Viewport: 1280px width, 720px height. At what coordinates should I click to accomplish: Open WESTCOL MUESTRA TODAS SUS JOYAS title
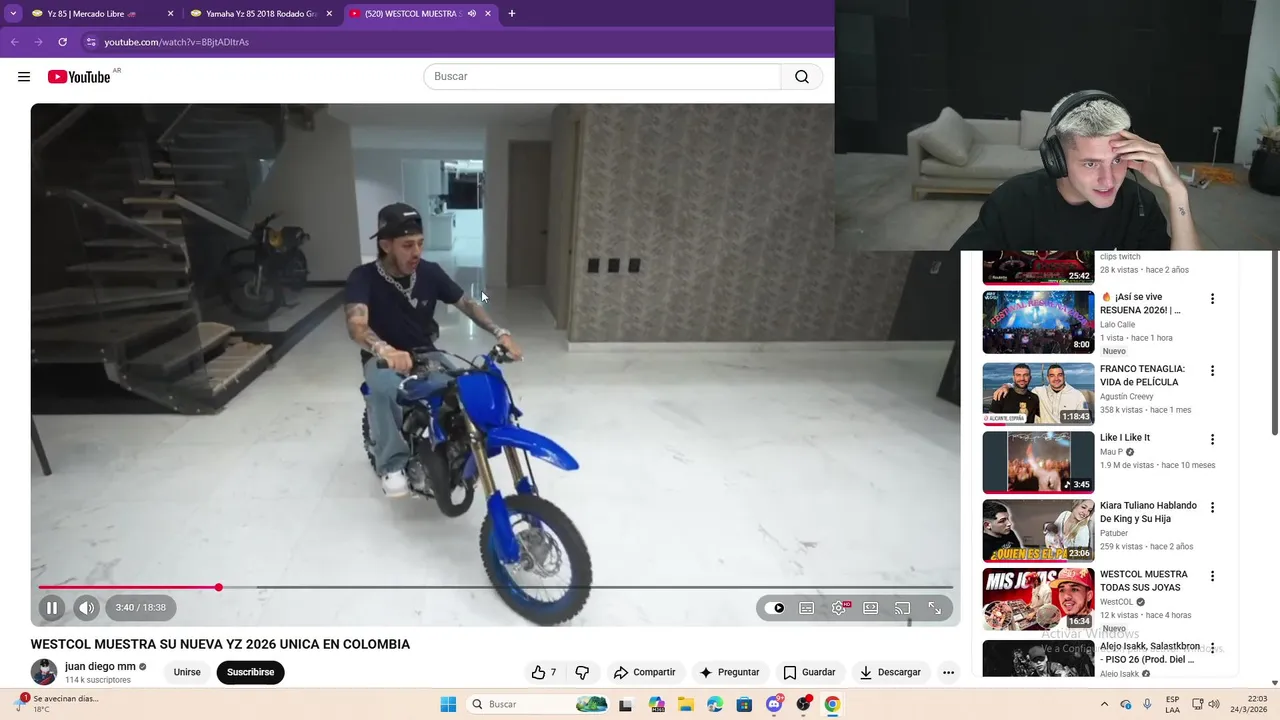1144,581
